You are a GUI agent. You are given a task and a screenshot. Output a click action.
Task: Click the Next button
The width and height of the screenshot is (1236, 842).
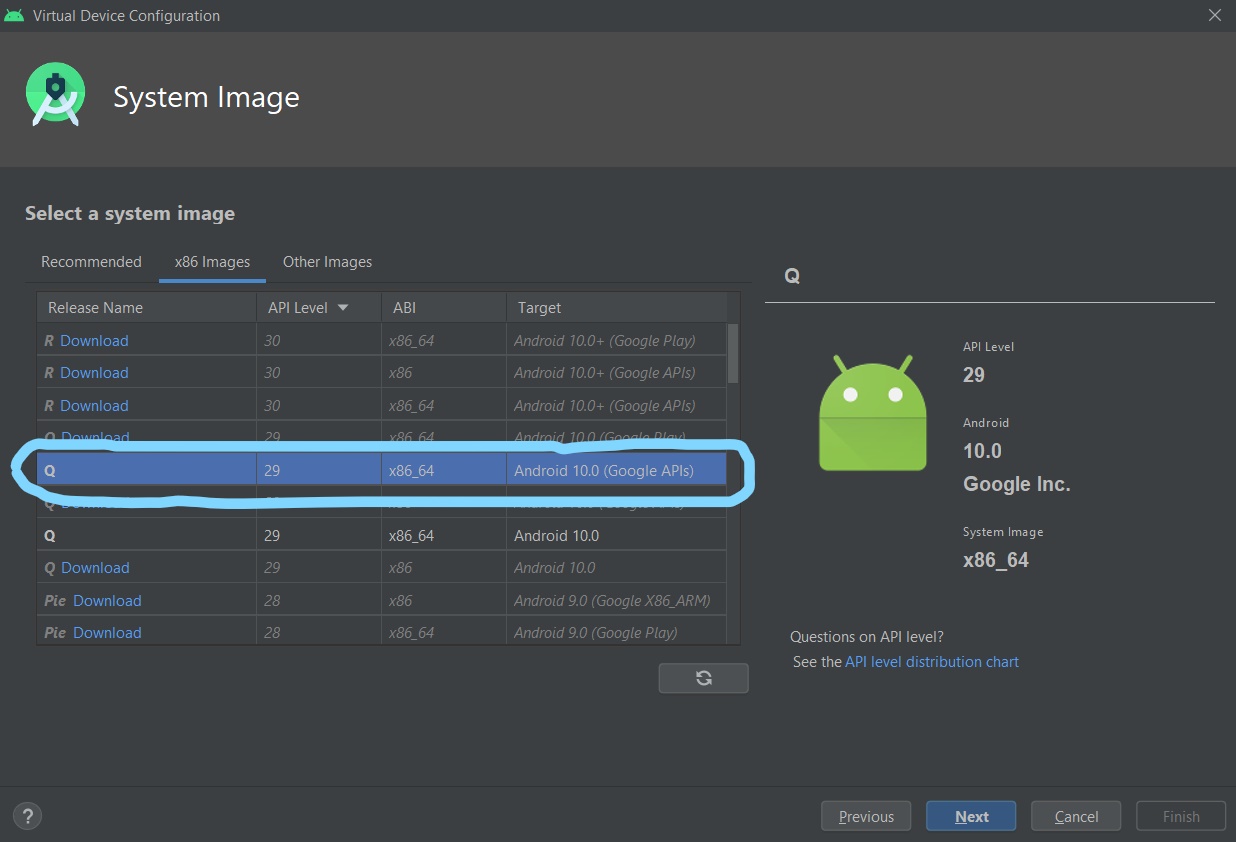click(970, 815)
